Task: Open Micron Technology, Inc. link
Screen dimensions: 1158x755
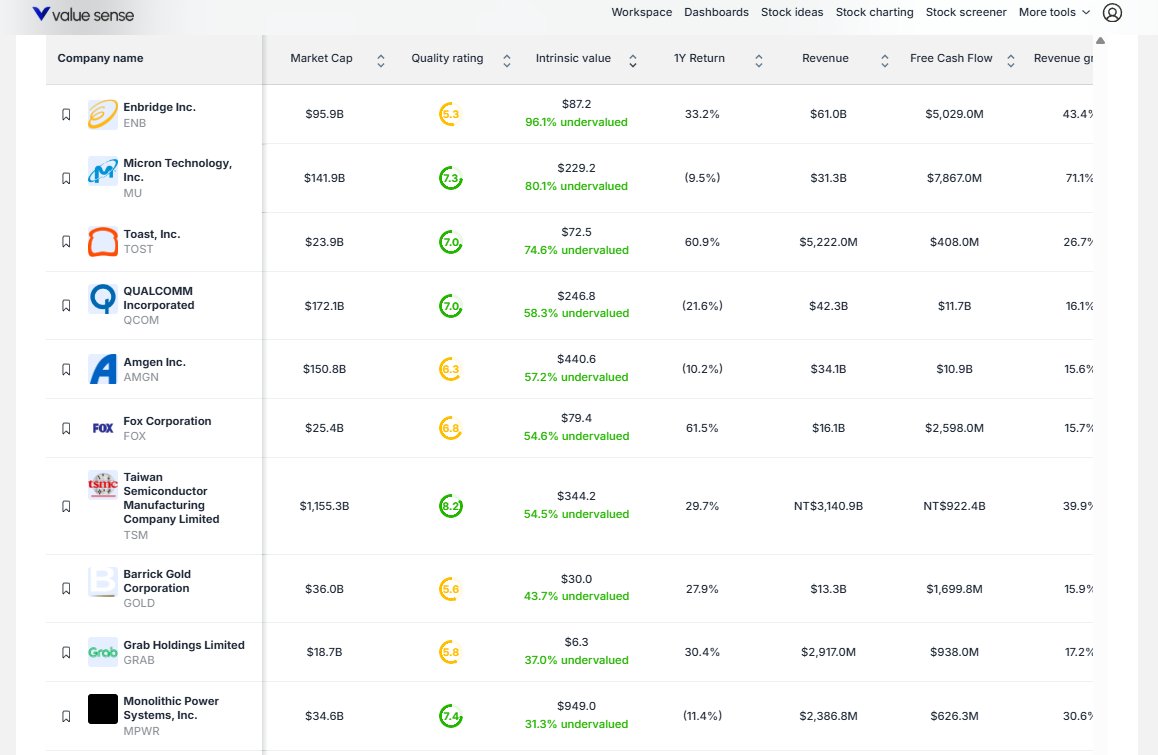Action: pos(177,170)
